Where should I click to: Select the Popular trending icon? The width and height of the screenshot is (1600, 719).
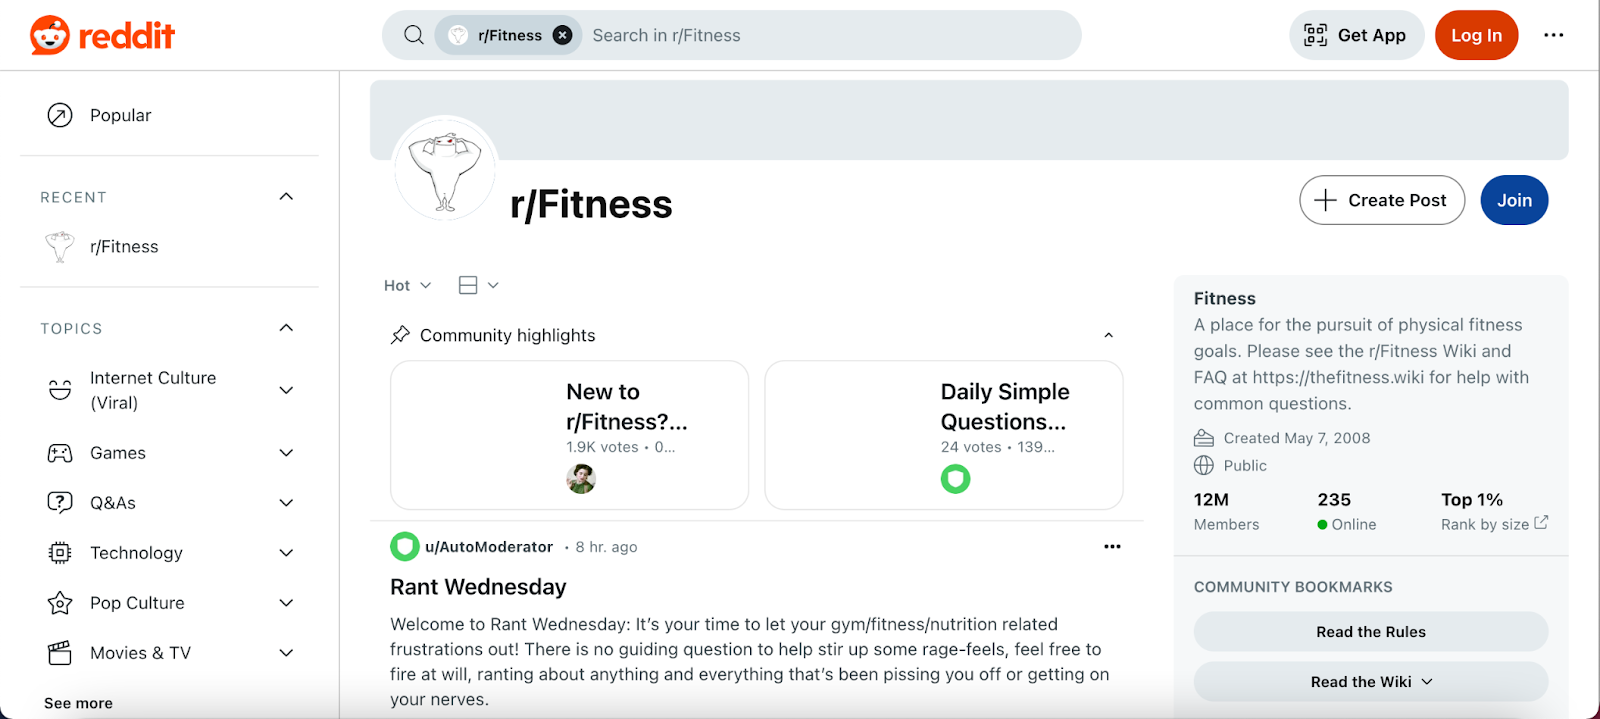point(60,114)
